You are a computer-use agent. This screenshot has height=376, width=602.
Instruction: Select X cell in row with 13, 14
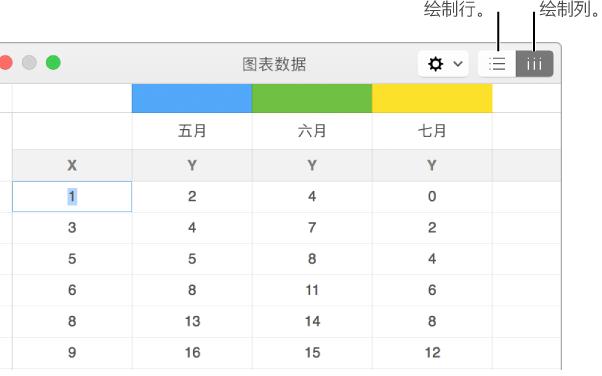click(72, 321)
